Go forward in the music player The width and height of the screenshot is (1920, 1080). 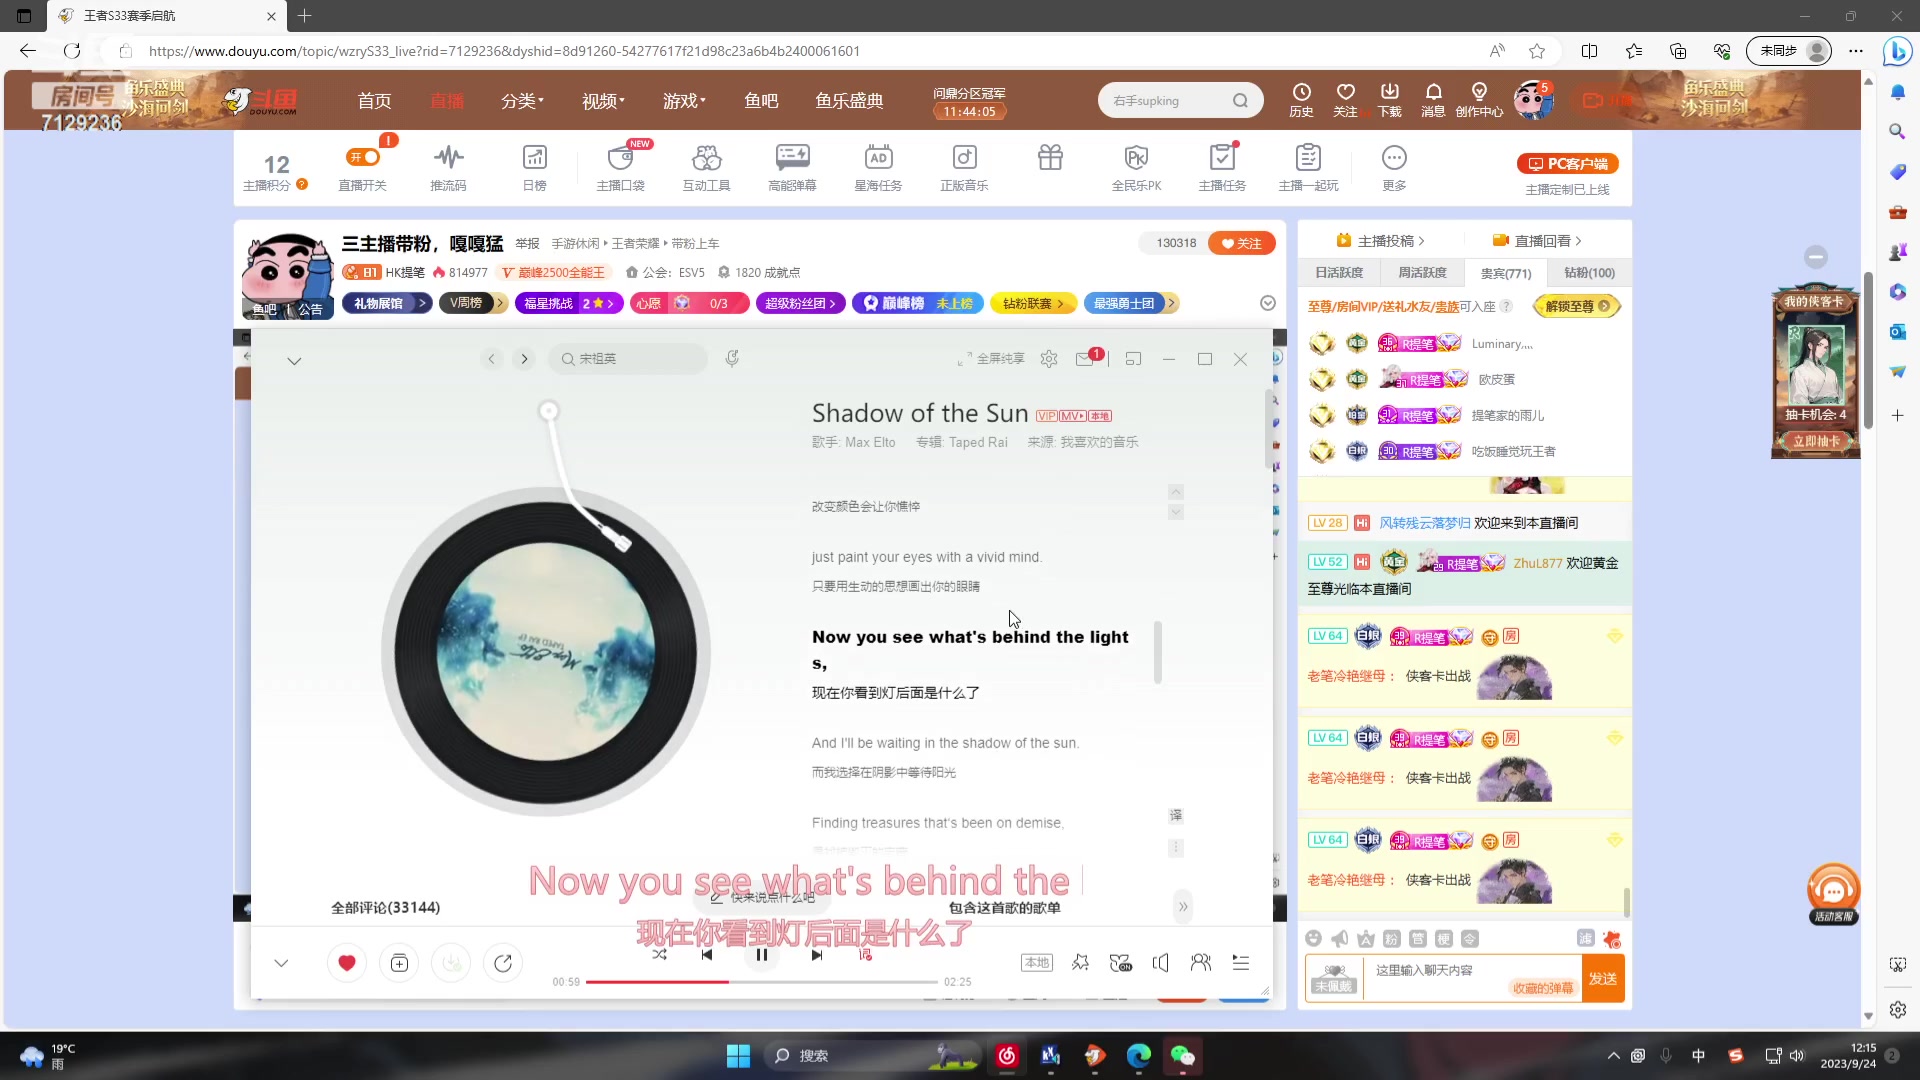[x=524, y=359]
